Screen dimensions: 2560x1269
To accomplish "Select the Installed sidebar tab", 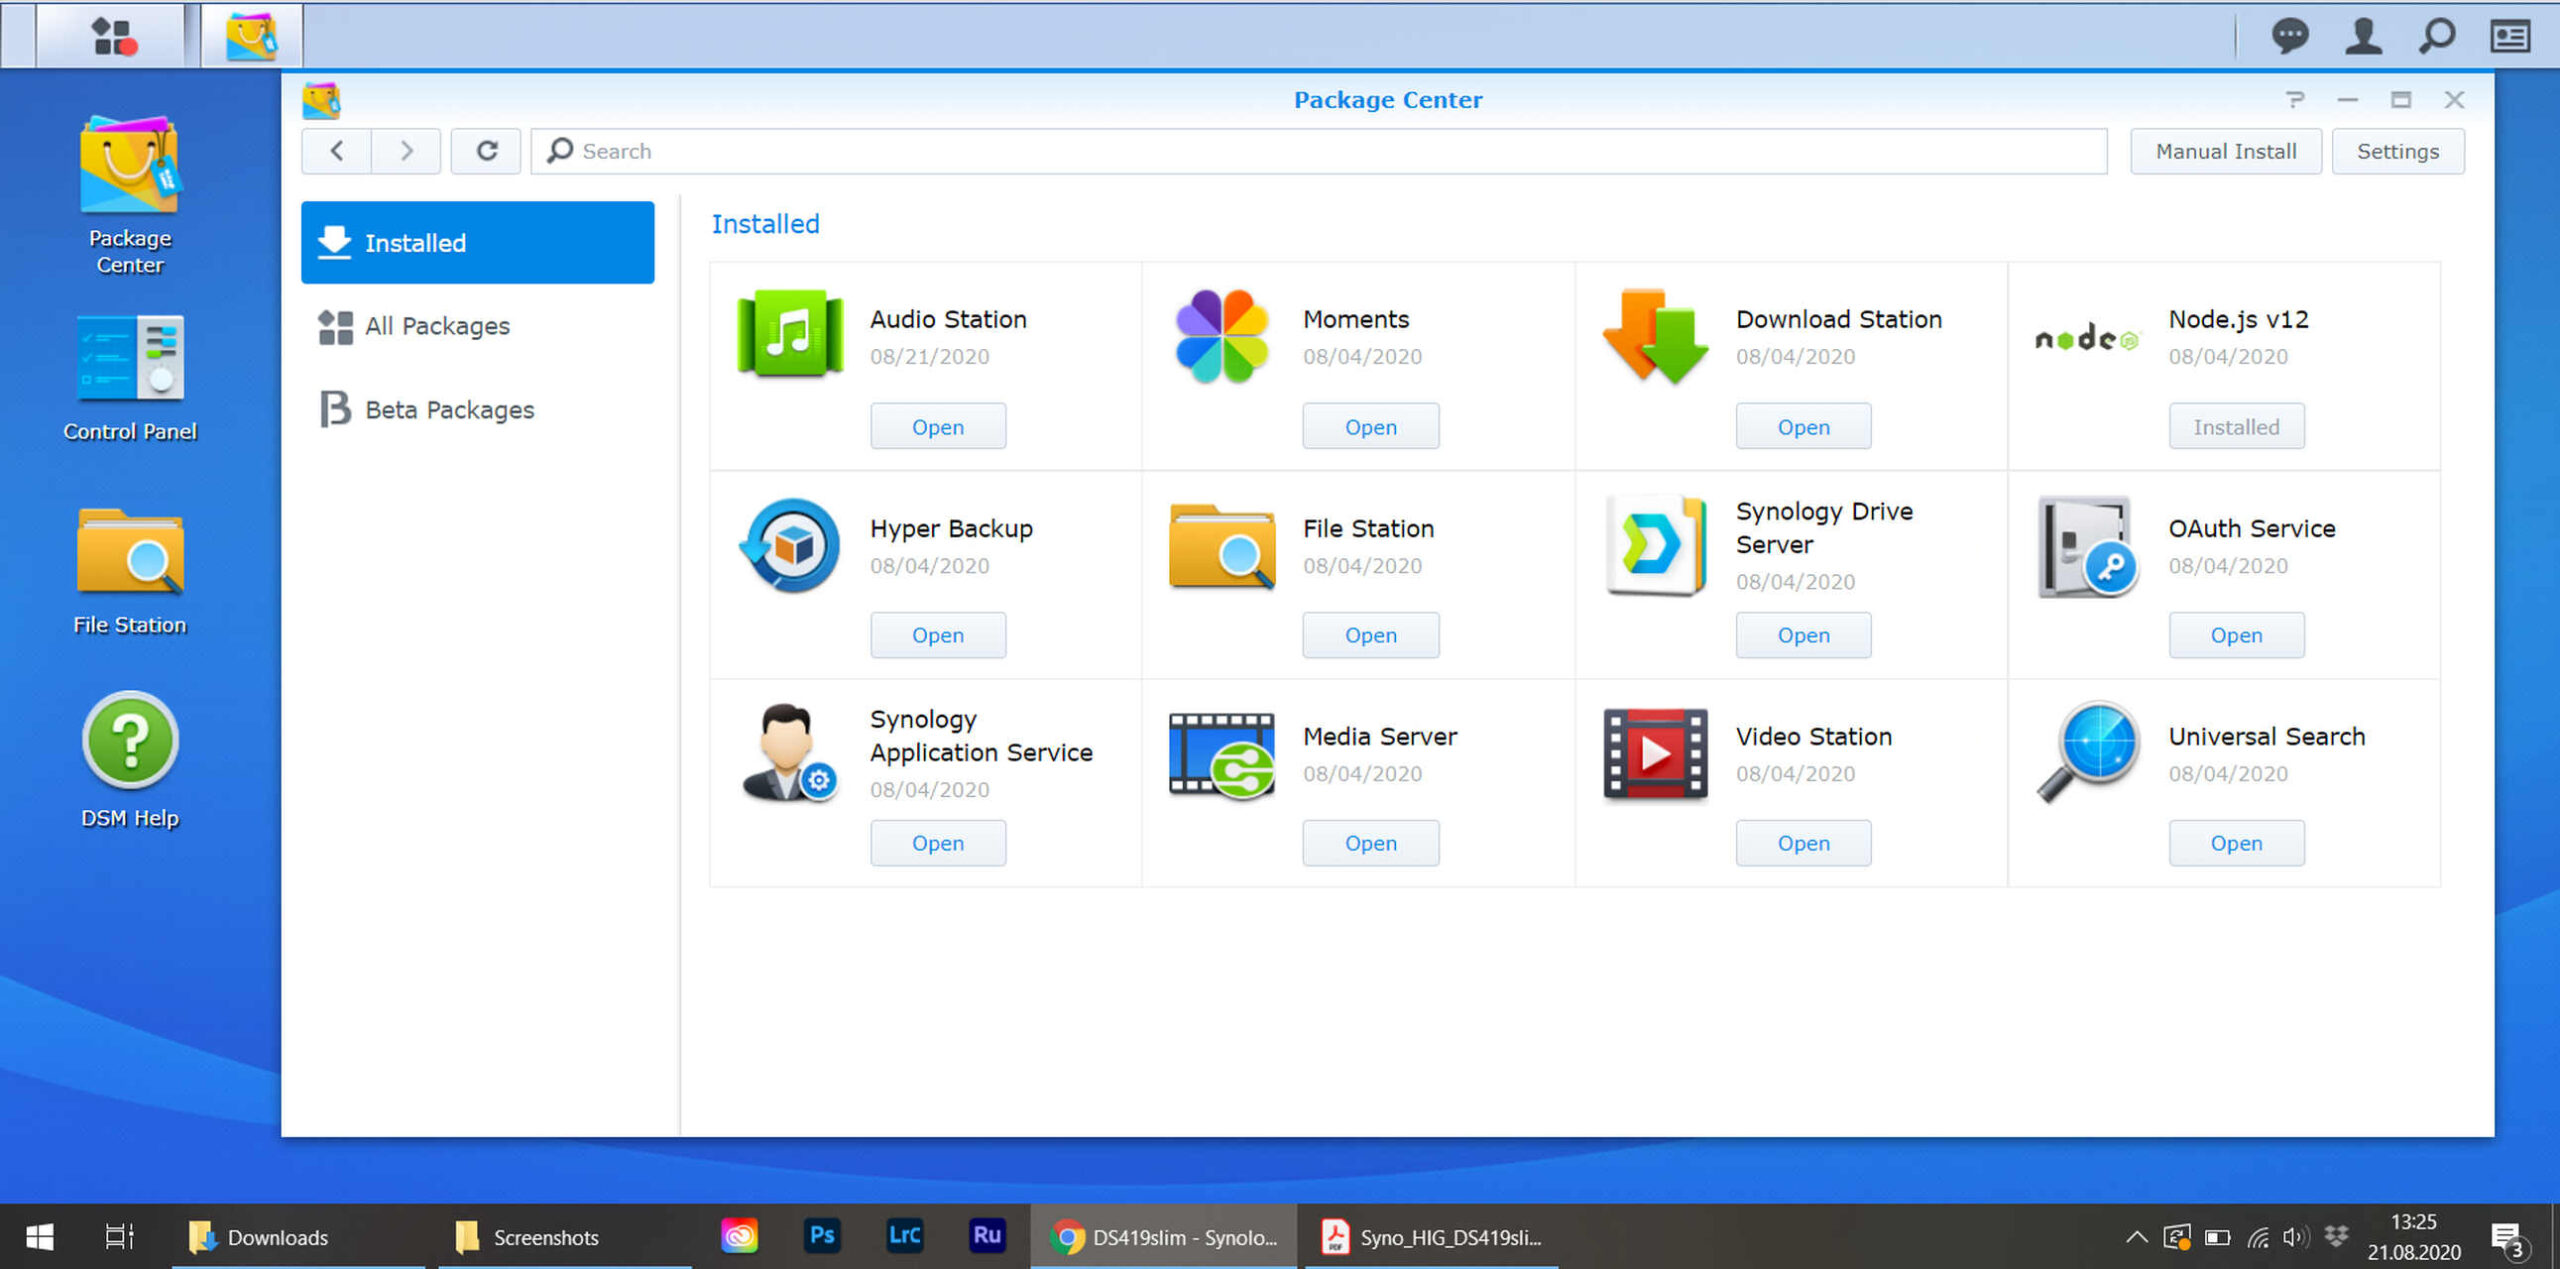I will coord(478,242).
